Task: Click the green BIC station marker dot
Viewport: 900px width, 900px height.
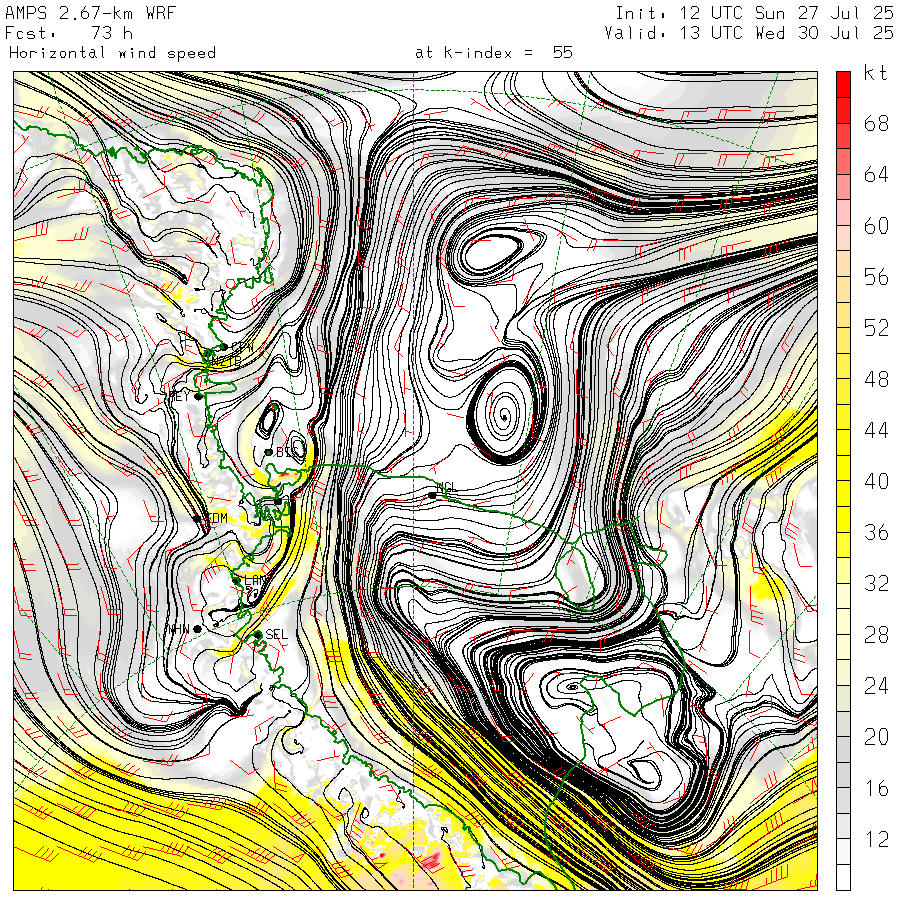Action: [x=268, y=452]
